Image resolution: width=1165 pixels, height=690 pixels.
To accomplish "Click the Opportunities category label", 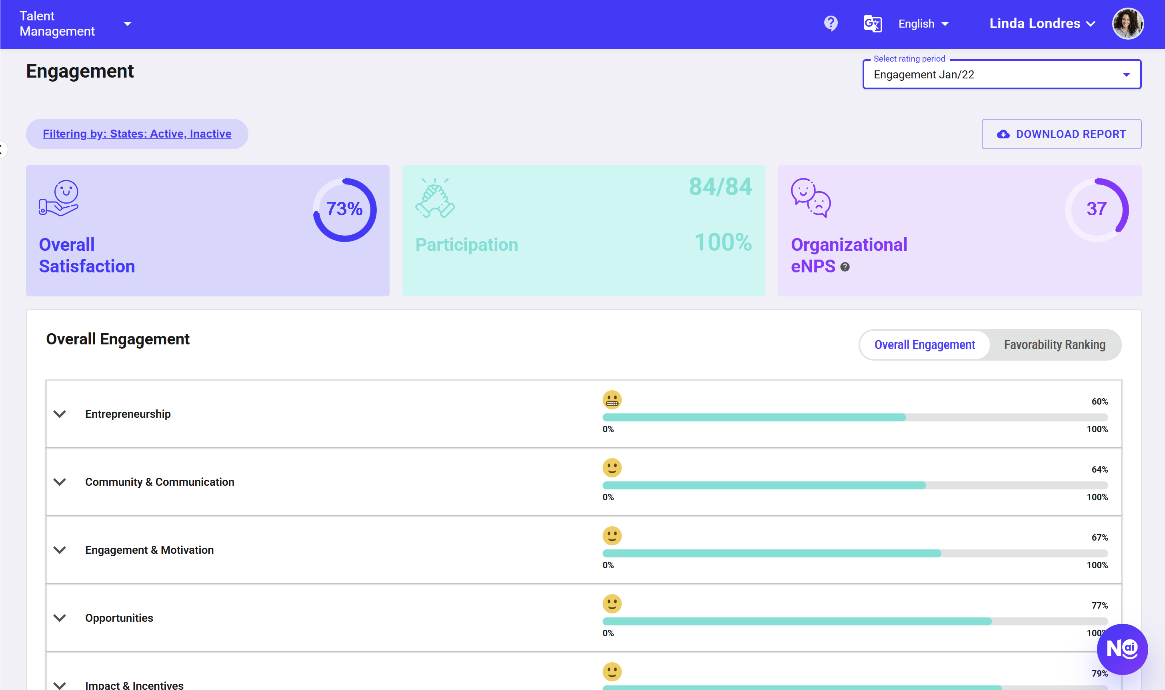I will point(119,618).
